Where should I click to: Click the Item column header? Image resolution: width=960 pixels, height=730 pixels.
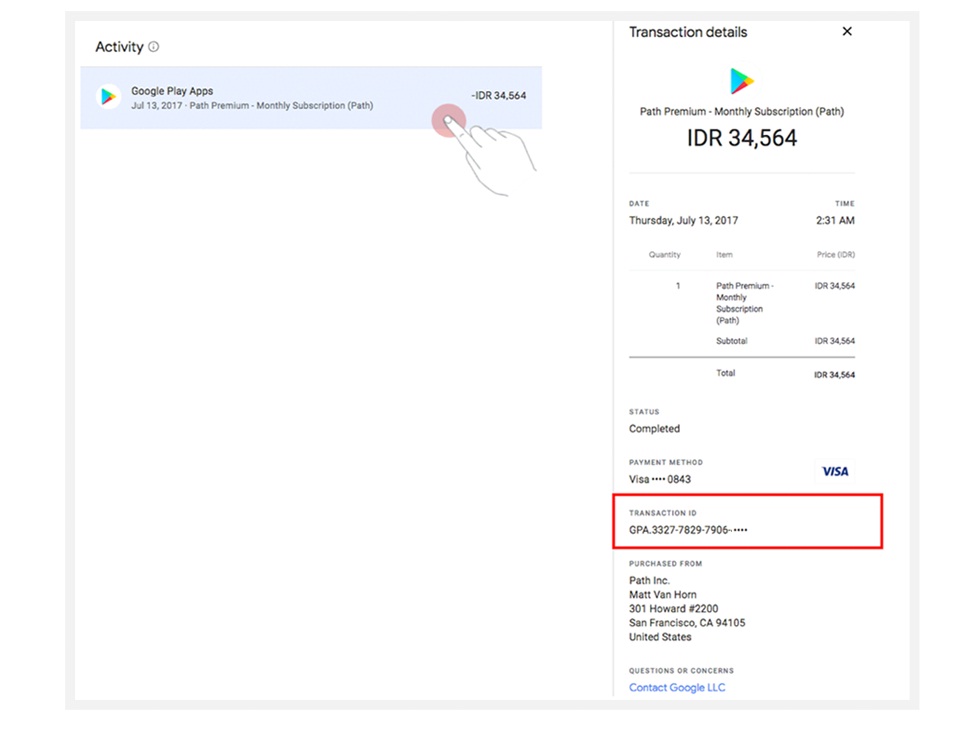tap(724, 254)
